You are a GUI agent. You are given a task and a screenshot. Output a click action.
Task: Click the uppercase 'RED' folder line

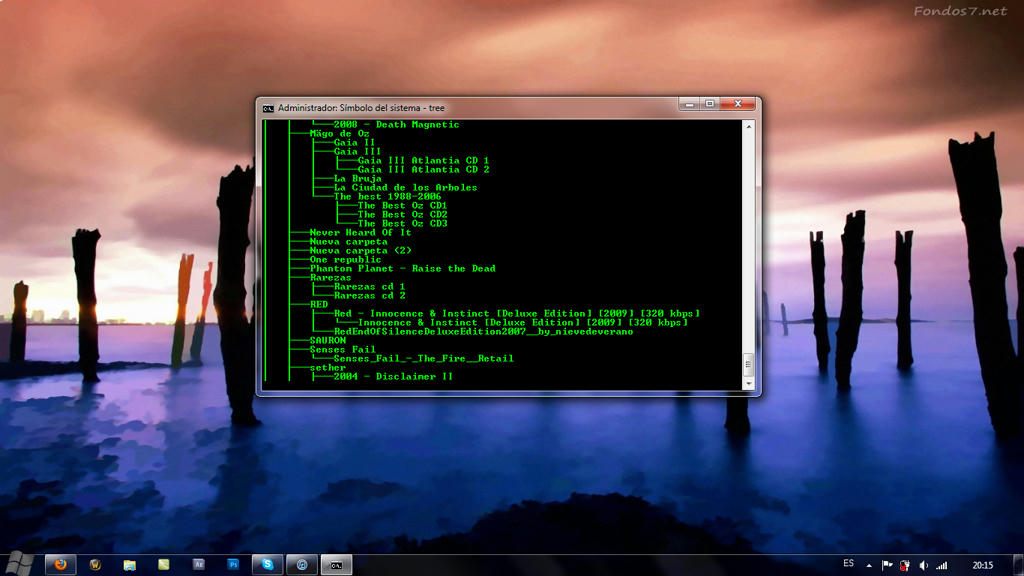pyautogui.click(x=319, y=305)
